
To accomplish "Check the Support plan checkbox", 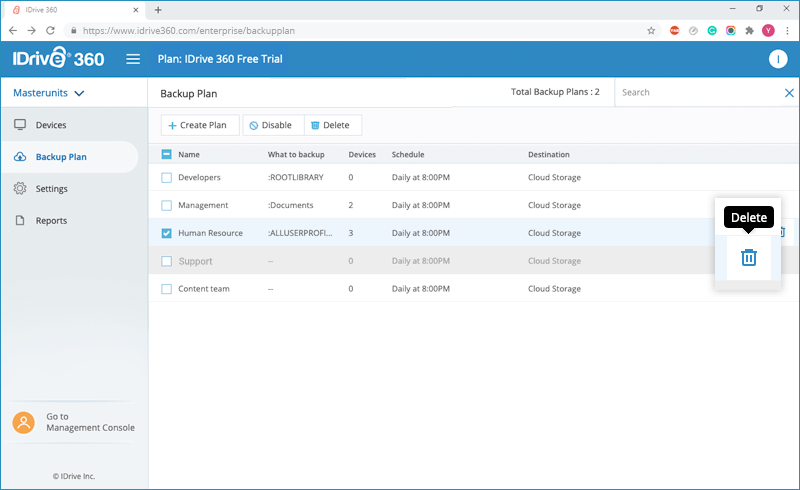I will click(166, 261).
